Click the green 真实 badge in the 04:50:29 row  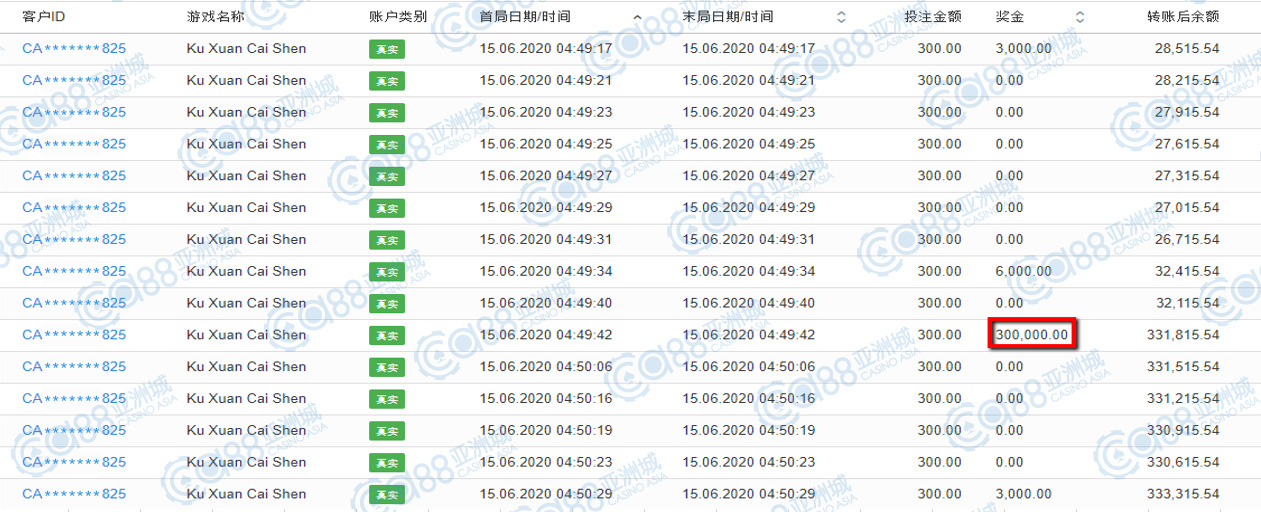(x=386, y=494)
